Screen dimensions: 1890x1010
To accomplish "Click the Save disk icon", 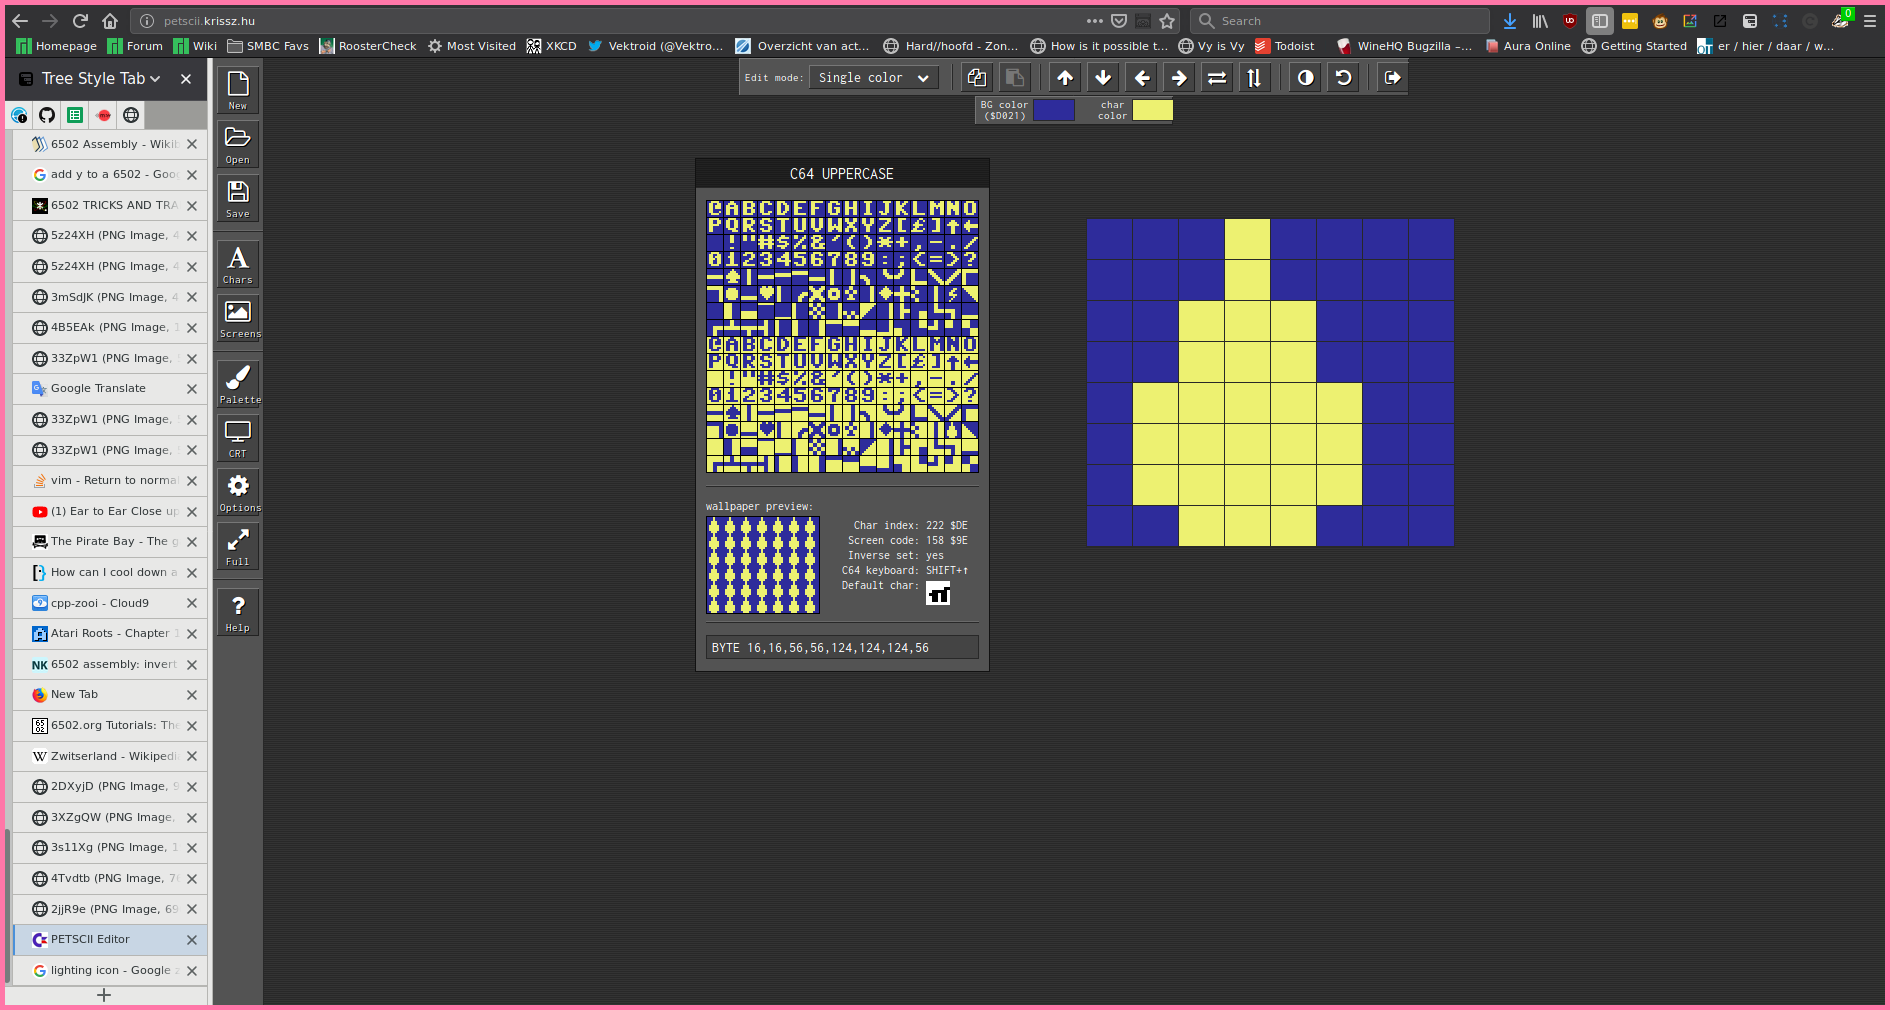I will point(238,197).
